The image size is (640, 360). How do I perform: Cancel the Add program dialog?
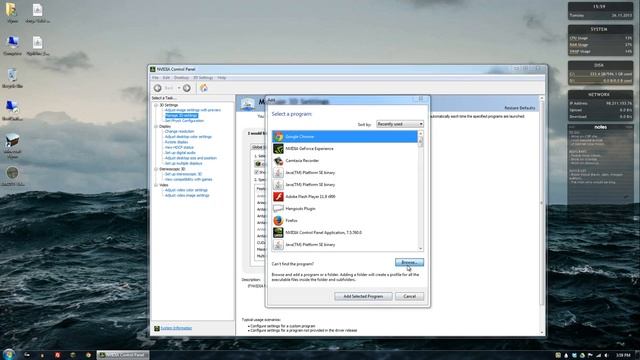coord(409,296)
